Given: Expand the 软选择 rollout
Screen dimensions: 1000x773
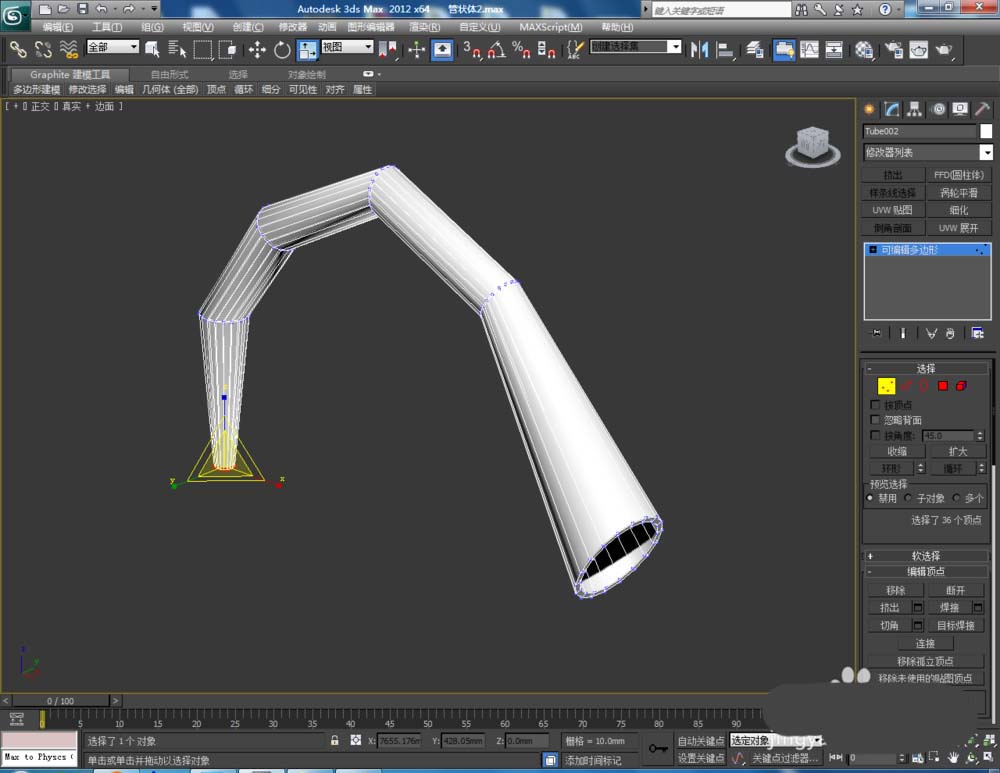Looking at the screenshot, I should point(925,556).
